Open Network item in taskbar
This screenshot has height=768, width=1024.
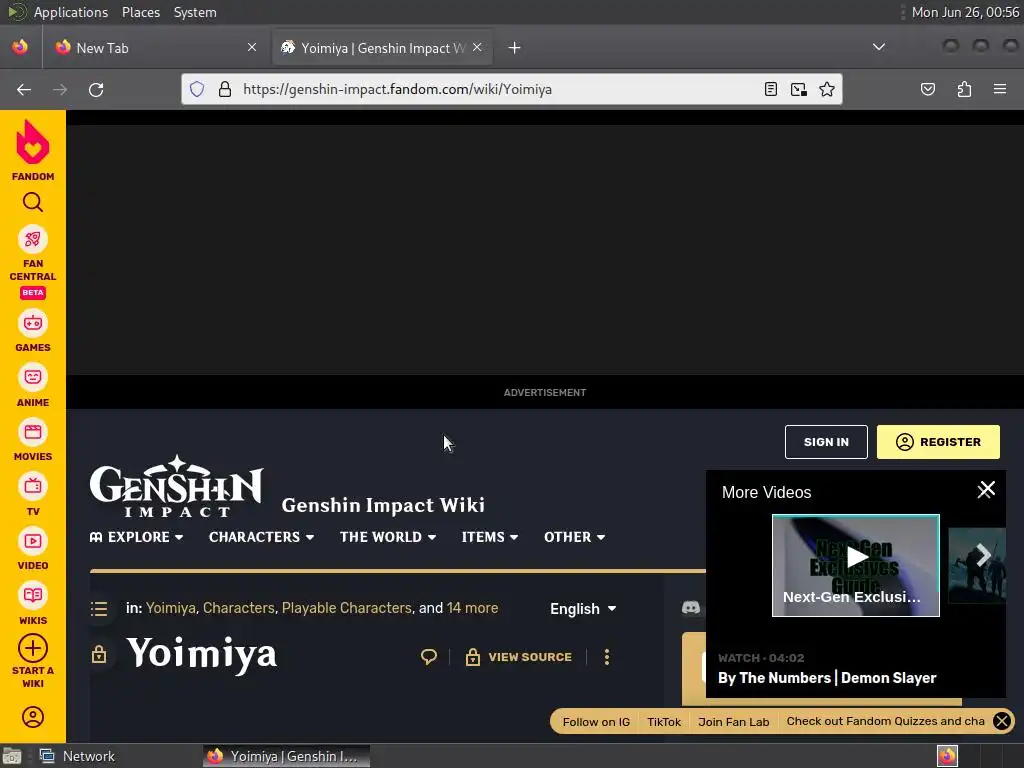(77, 756)
